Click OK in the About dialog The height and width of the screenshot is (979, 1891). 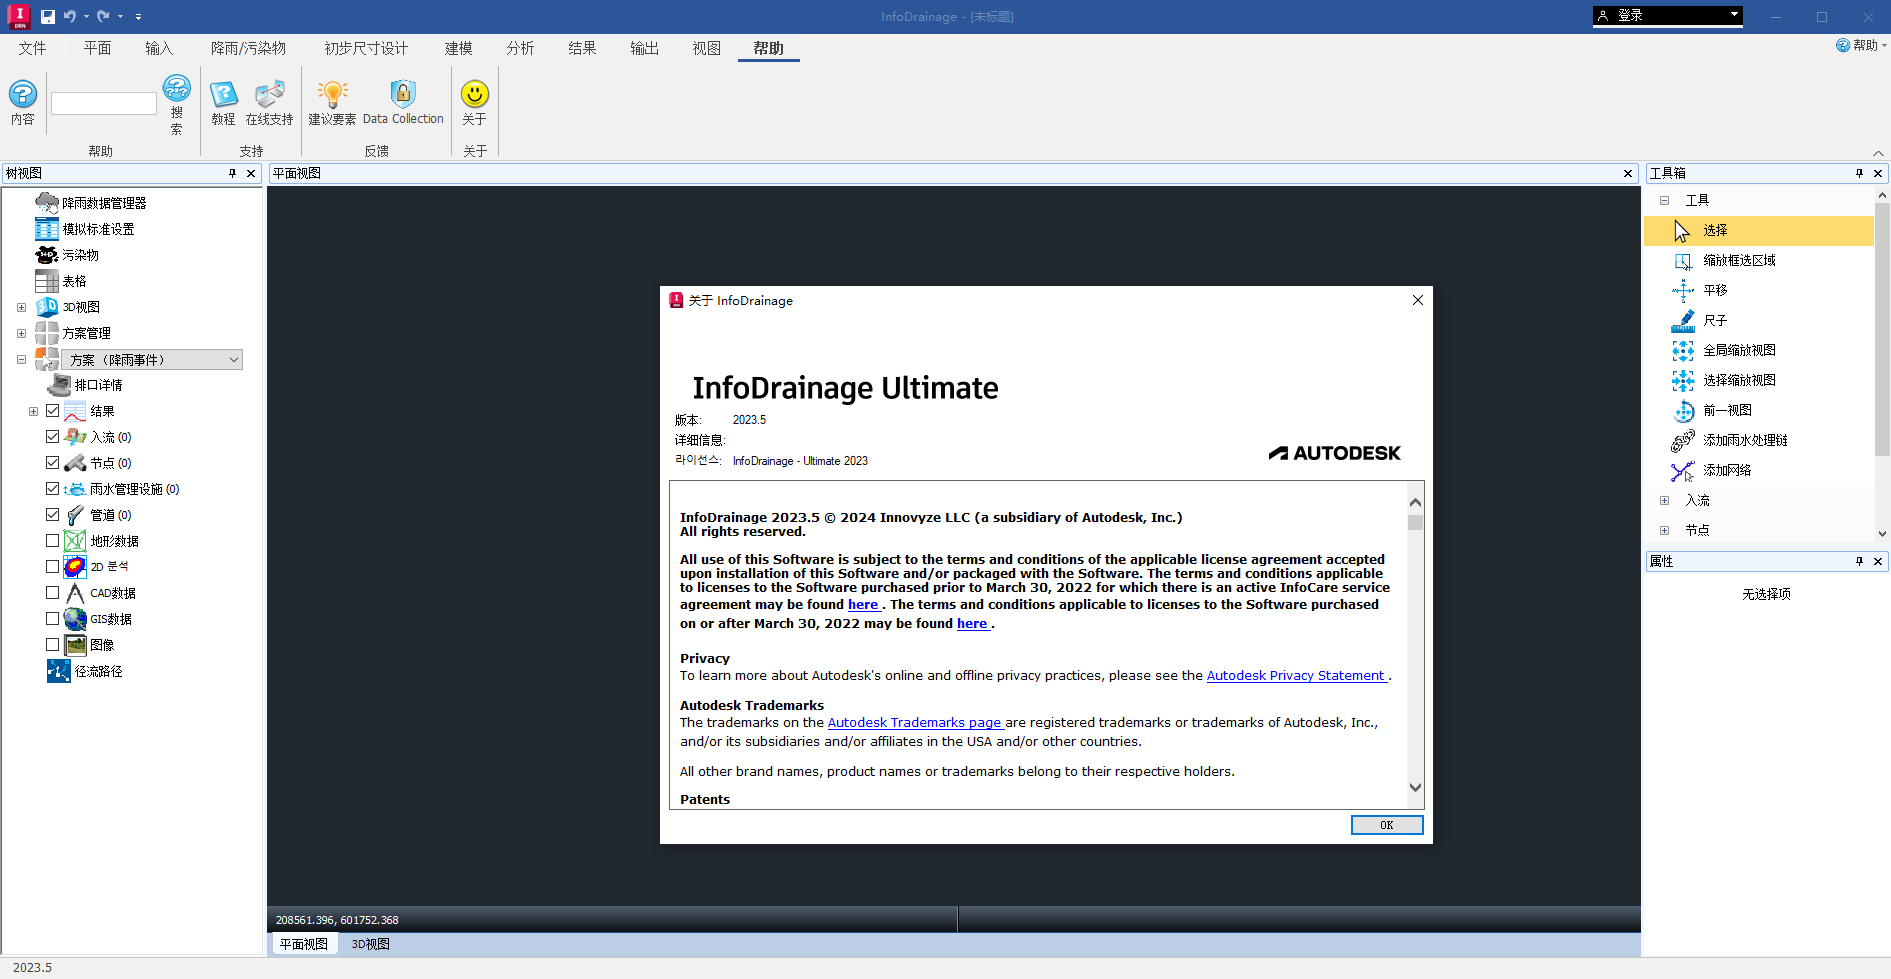point(1386,825)
